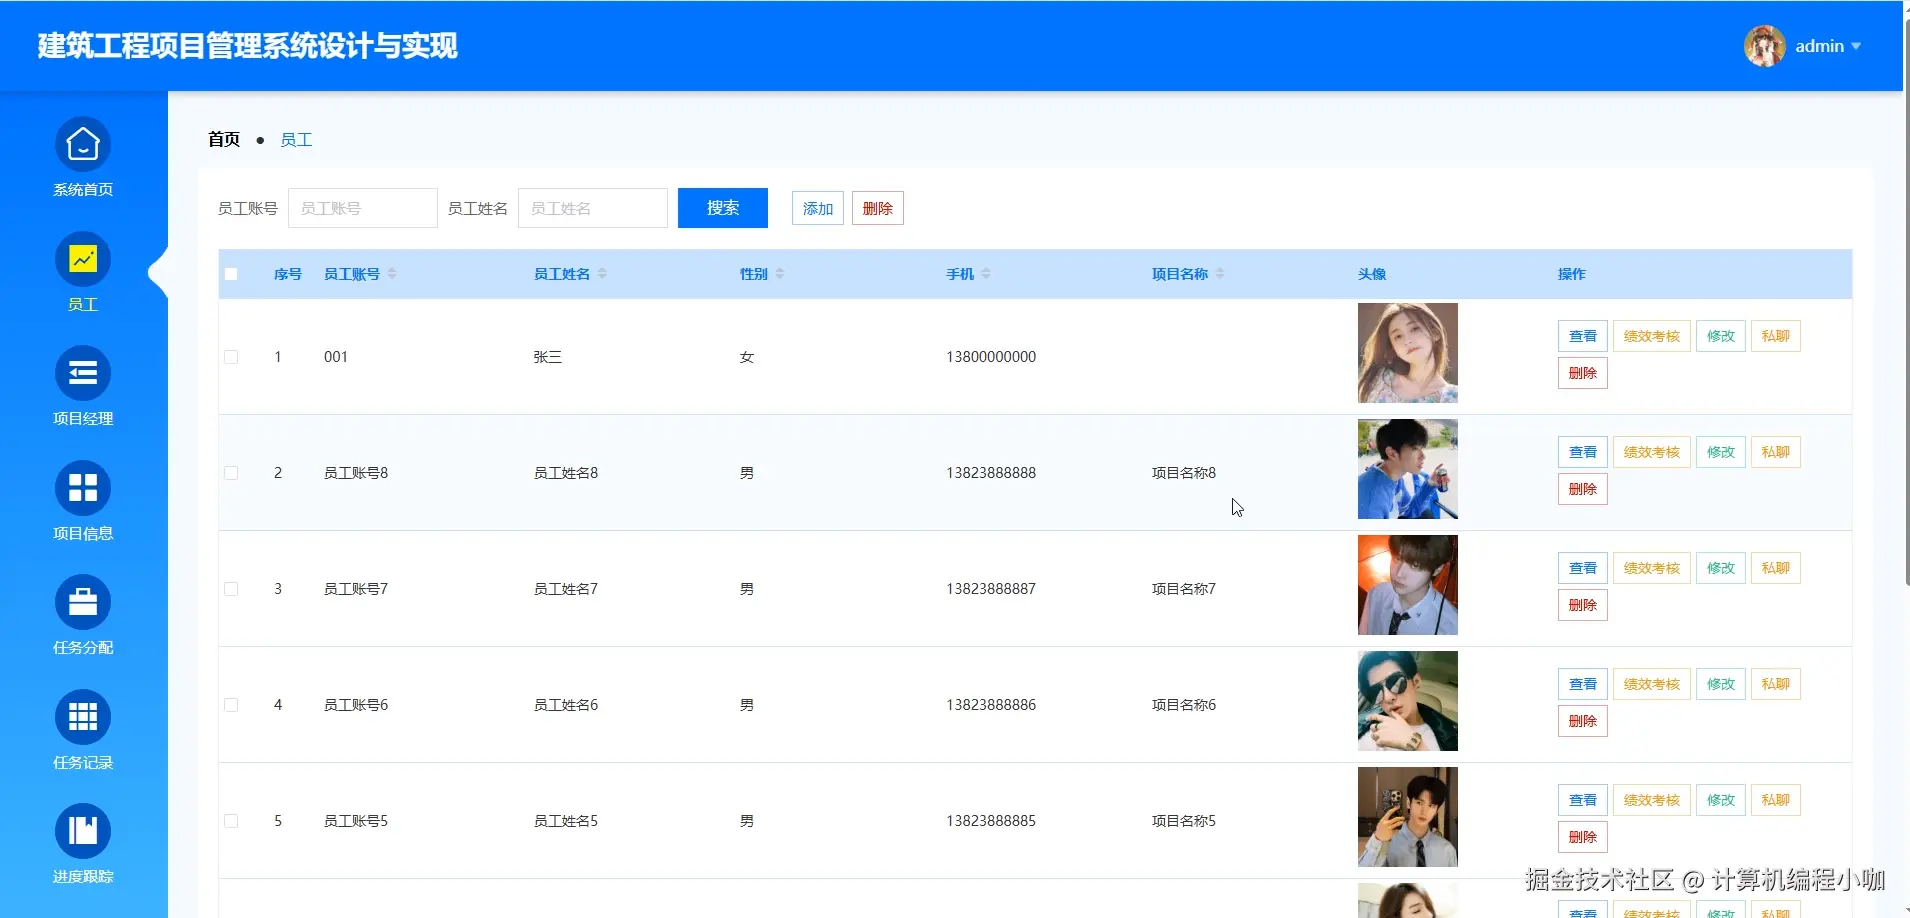Click 修改 for 员工姓名6
This screenshot has width=1910, height=918.
coord(1721,684)
